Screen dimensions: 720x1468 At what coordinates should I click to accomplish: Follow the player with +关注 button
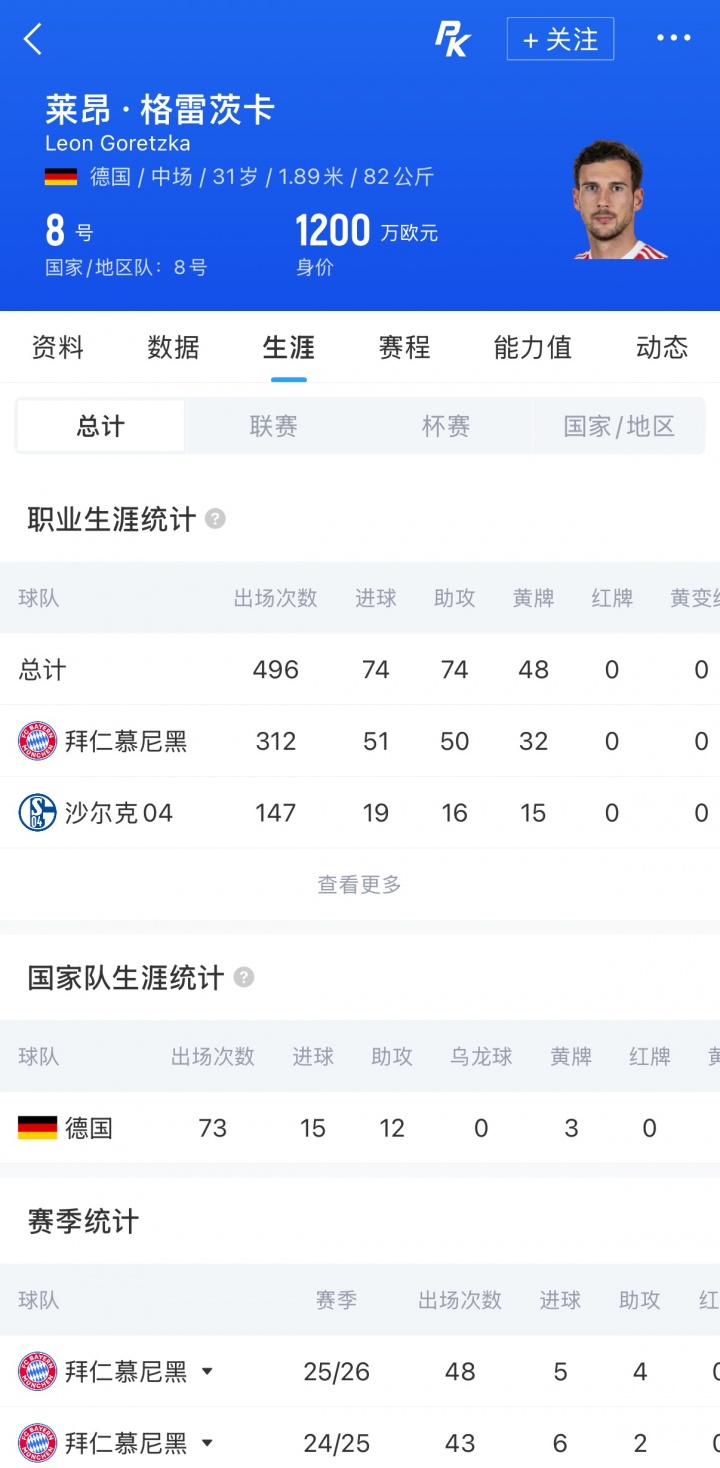[560, 39]
